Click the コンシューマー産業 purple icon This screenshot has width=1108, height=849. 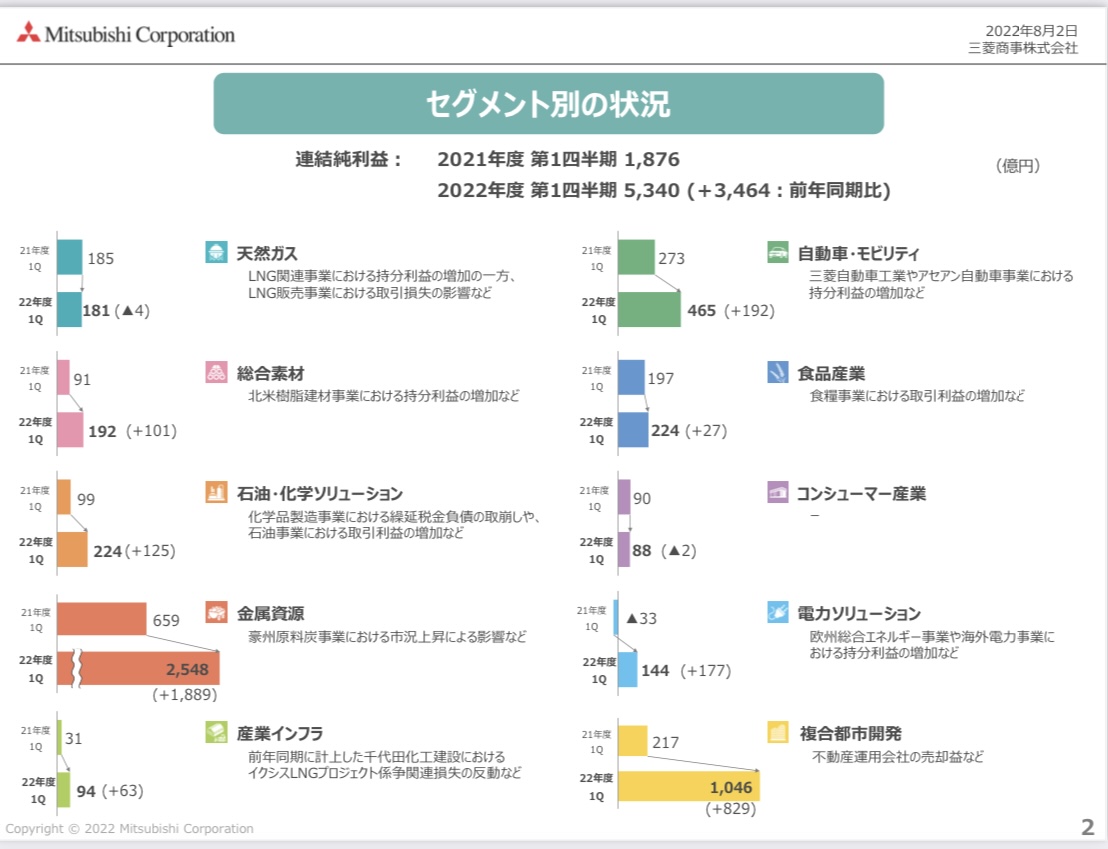778,493
